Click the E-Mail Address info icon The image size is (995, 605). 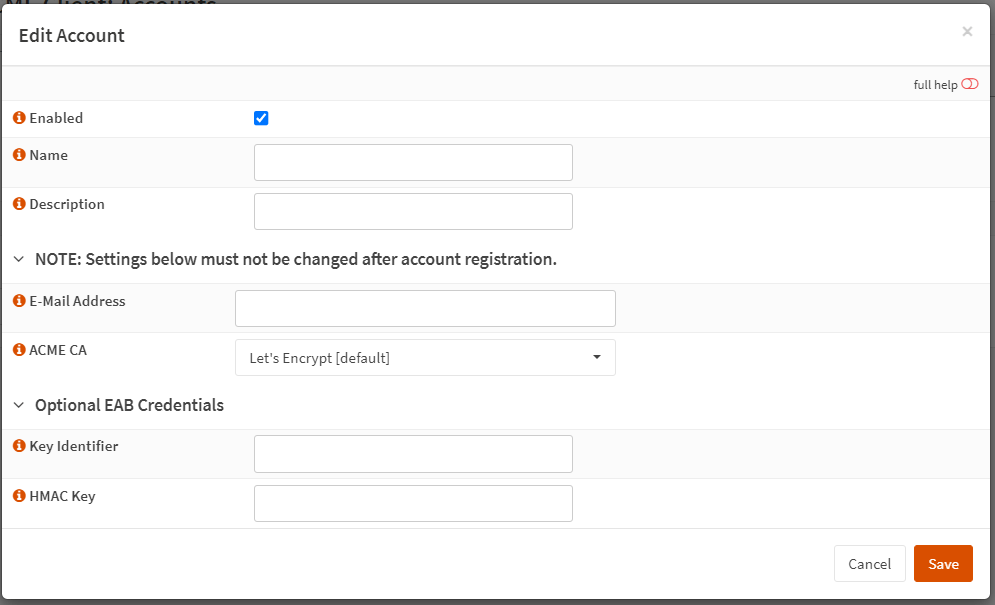[x=19, y=301]
